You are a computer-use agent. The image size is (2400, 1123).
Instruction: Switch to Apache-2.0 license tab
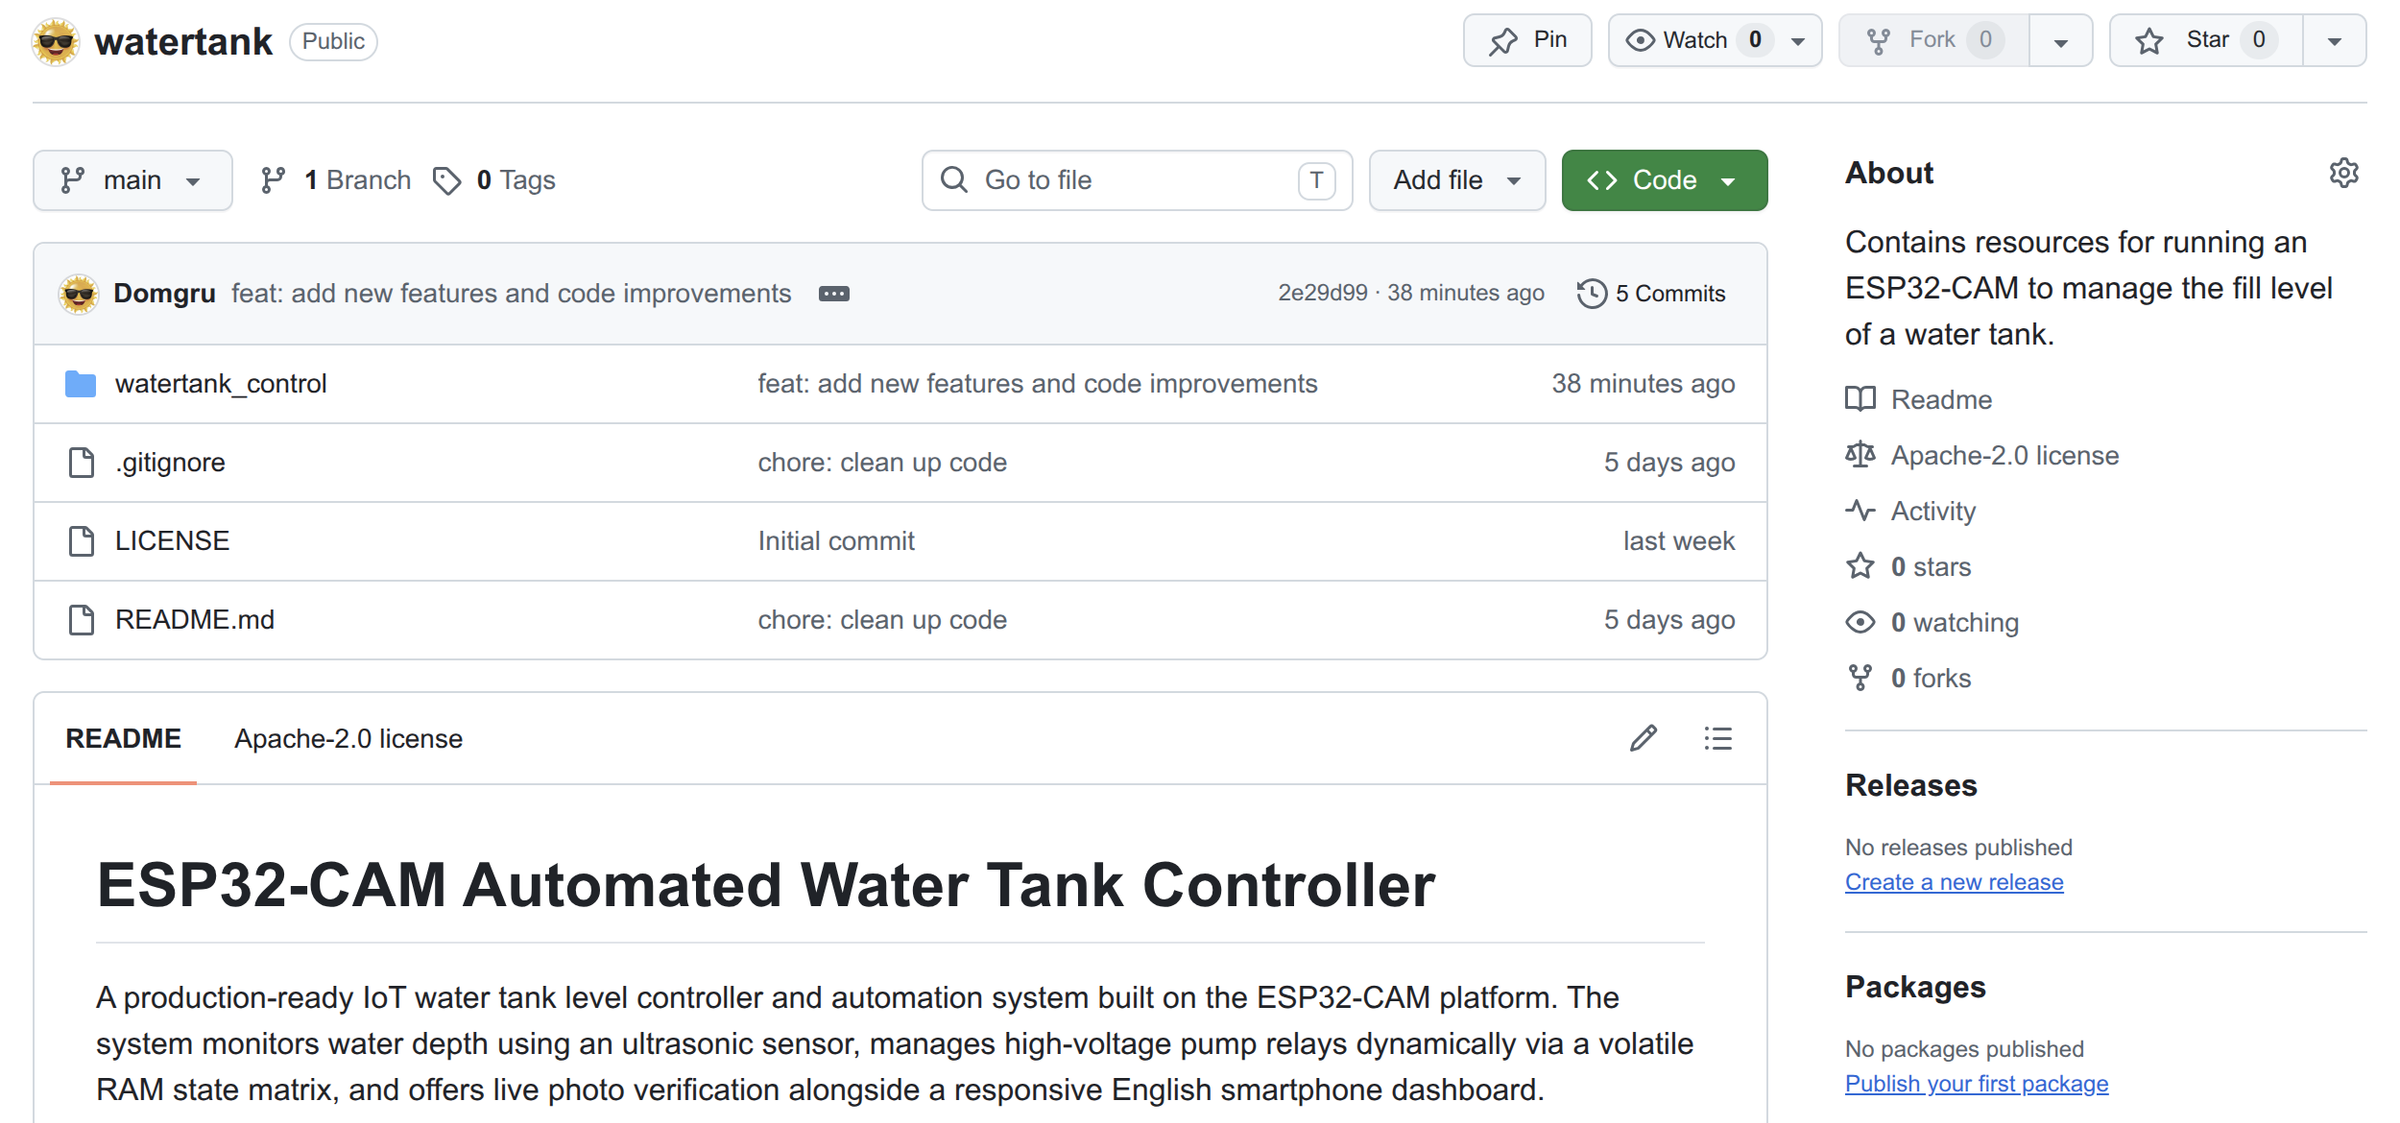pyautogui.click(x=348, y=739)
